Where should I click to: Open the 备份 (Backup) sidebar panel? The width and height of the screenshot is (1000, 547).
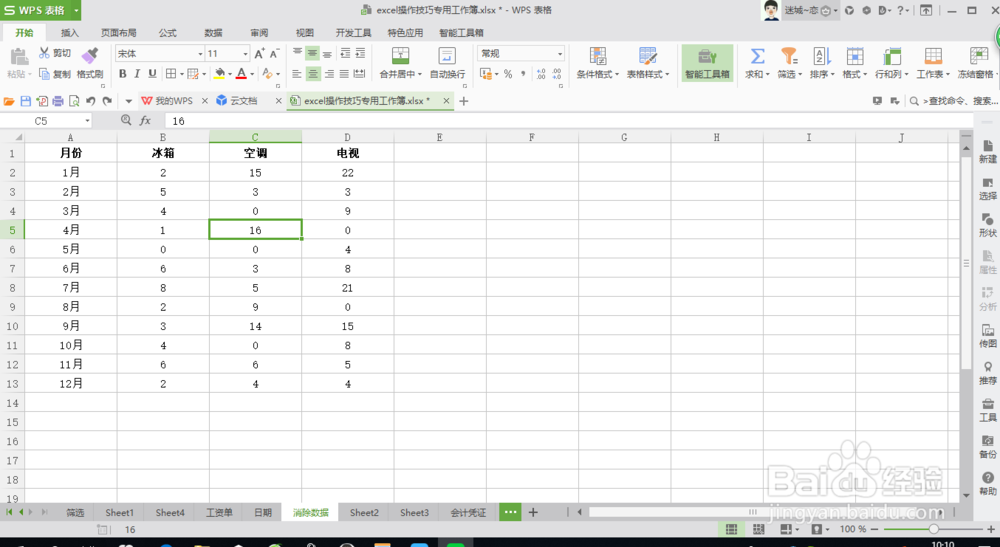pyautogui.click(x=987, y=447)
